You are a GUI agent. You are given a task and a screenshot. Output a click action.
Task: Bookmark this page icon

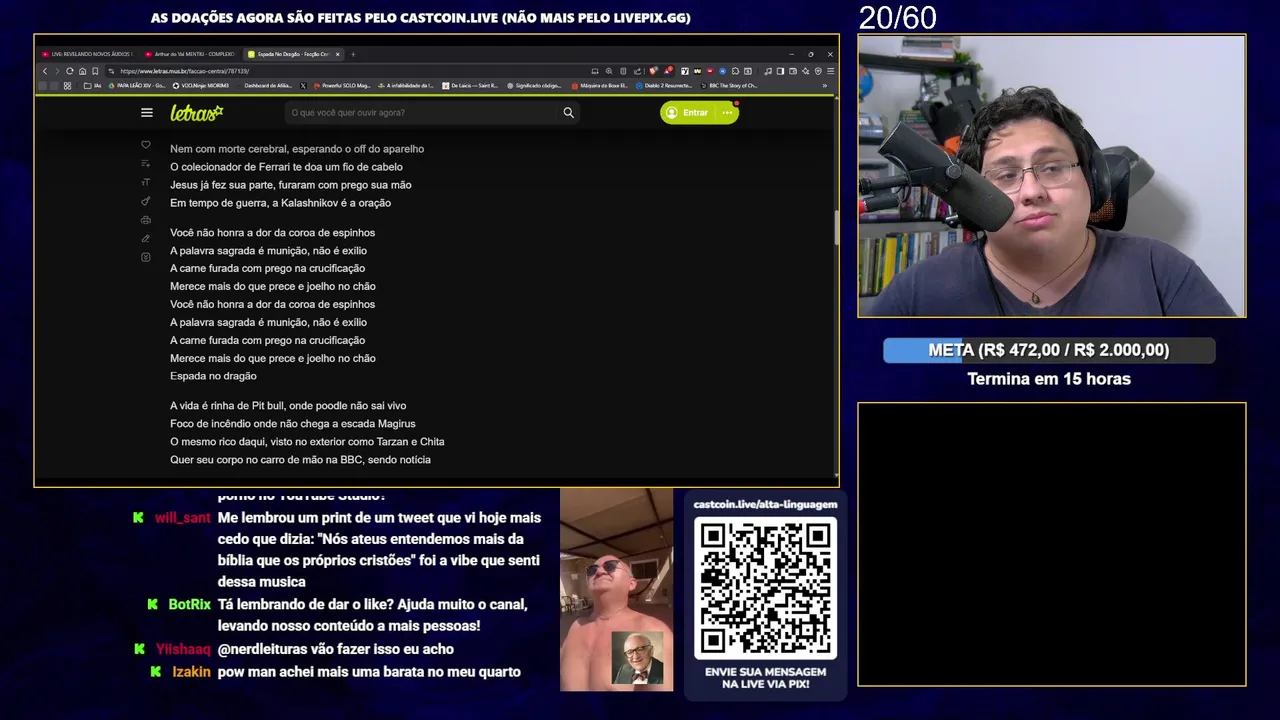pyautogui.click(x=95, y=71)
